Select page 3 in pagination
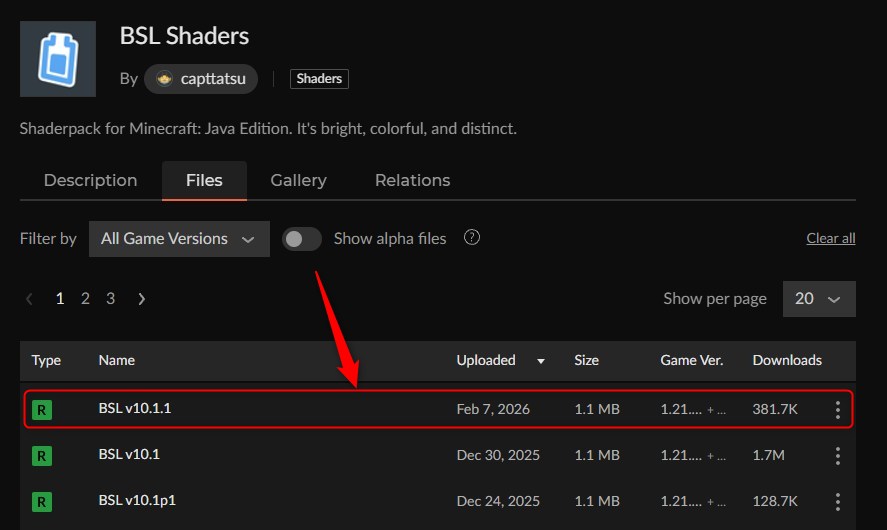Image resolution: width=887 pixels, height=530 pixels. (x=110, y=299)
